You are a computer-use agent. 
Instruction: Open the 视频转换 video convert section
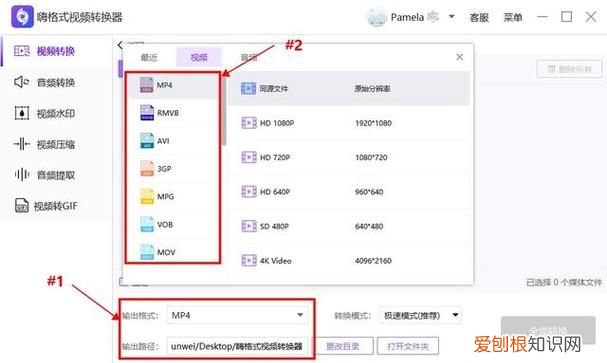tap(44, 51)
